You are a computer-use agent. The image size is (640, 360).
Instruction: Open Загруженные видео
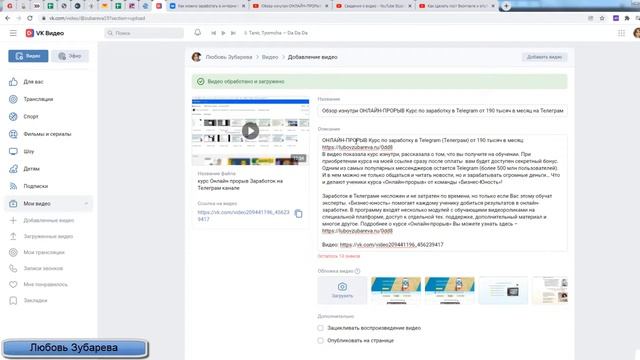pos(48,236)
